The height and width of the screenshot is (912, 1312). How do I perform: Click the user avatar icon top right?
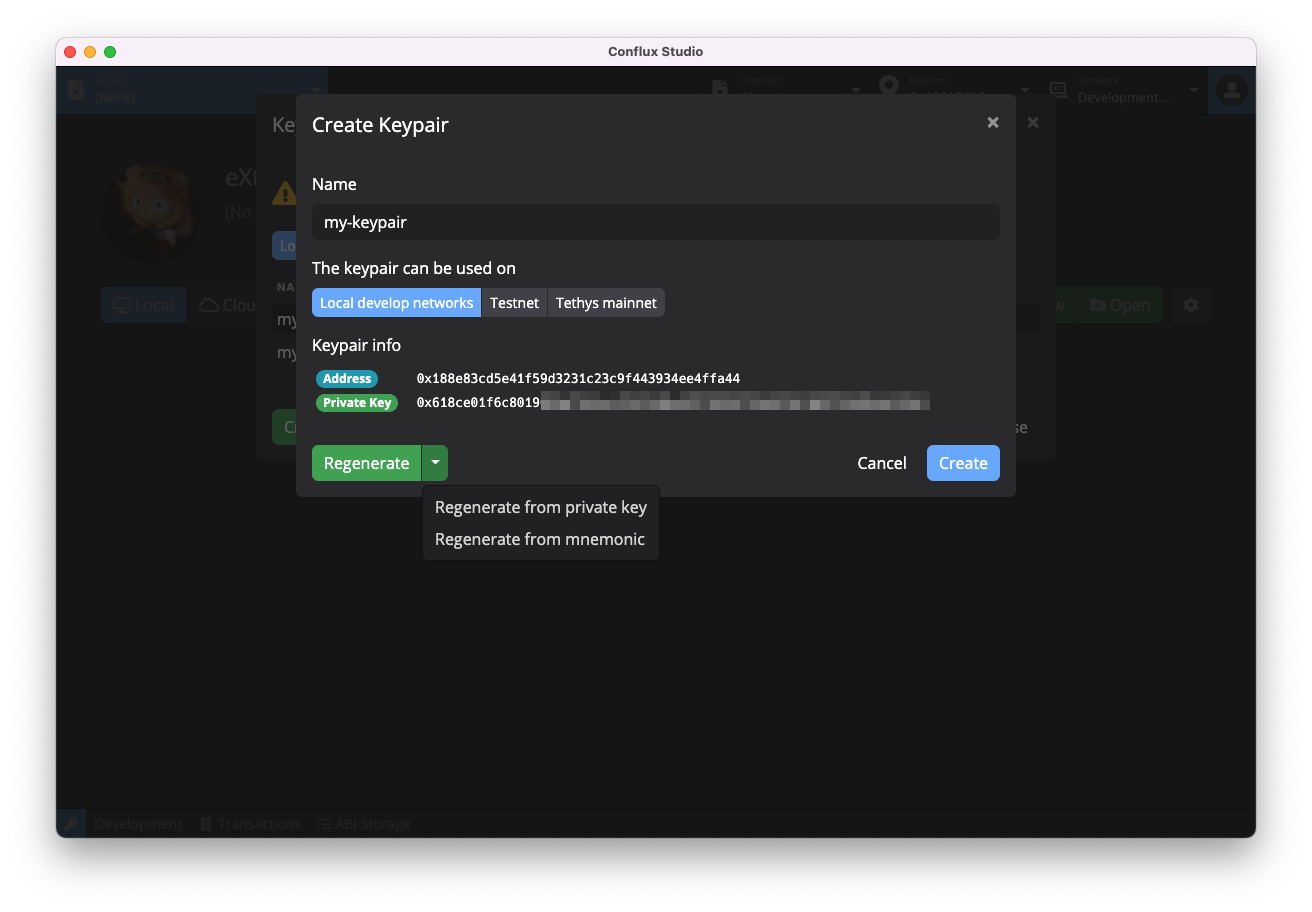pyautogui.click(x=1232, y=90)
